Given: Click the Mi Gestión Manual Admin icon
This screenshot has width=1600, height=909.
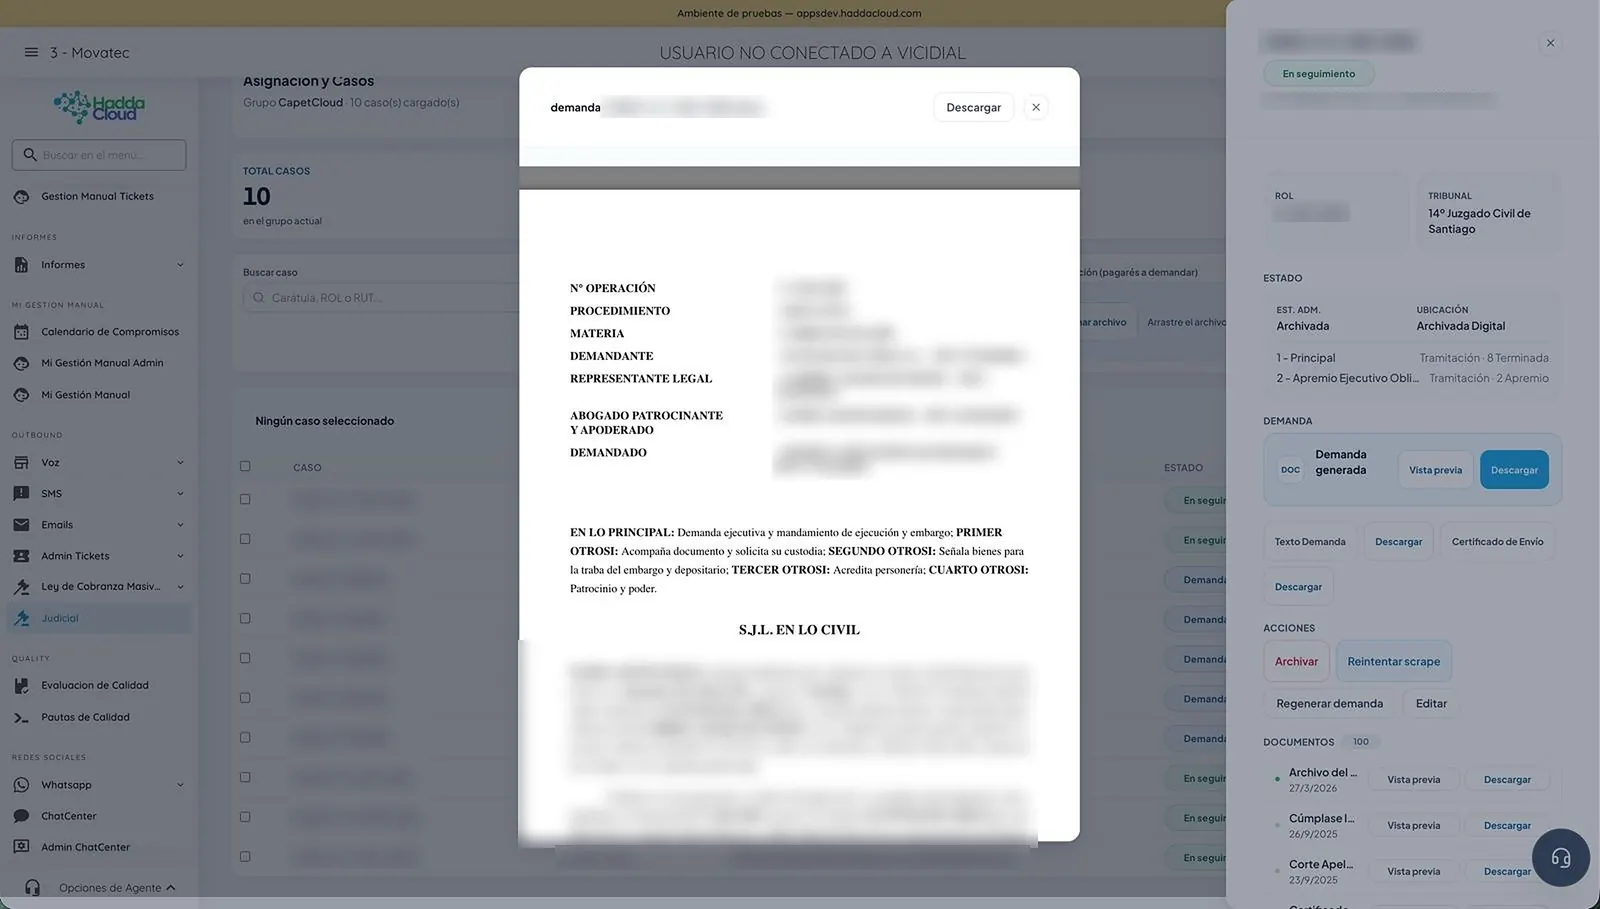Looking at the screenshot, I should click(21, 363).
